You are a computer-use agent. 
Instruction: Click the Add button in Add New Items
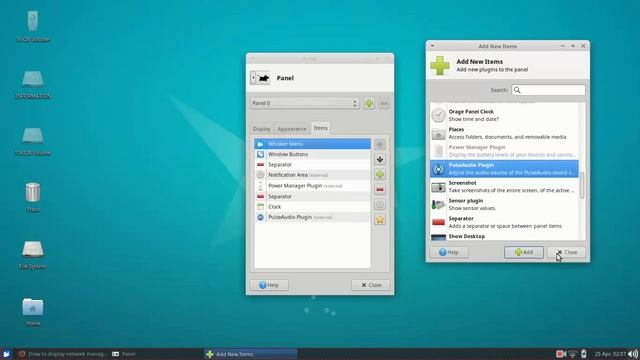click(524, 252)
